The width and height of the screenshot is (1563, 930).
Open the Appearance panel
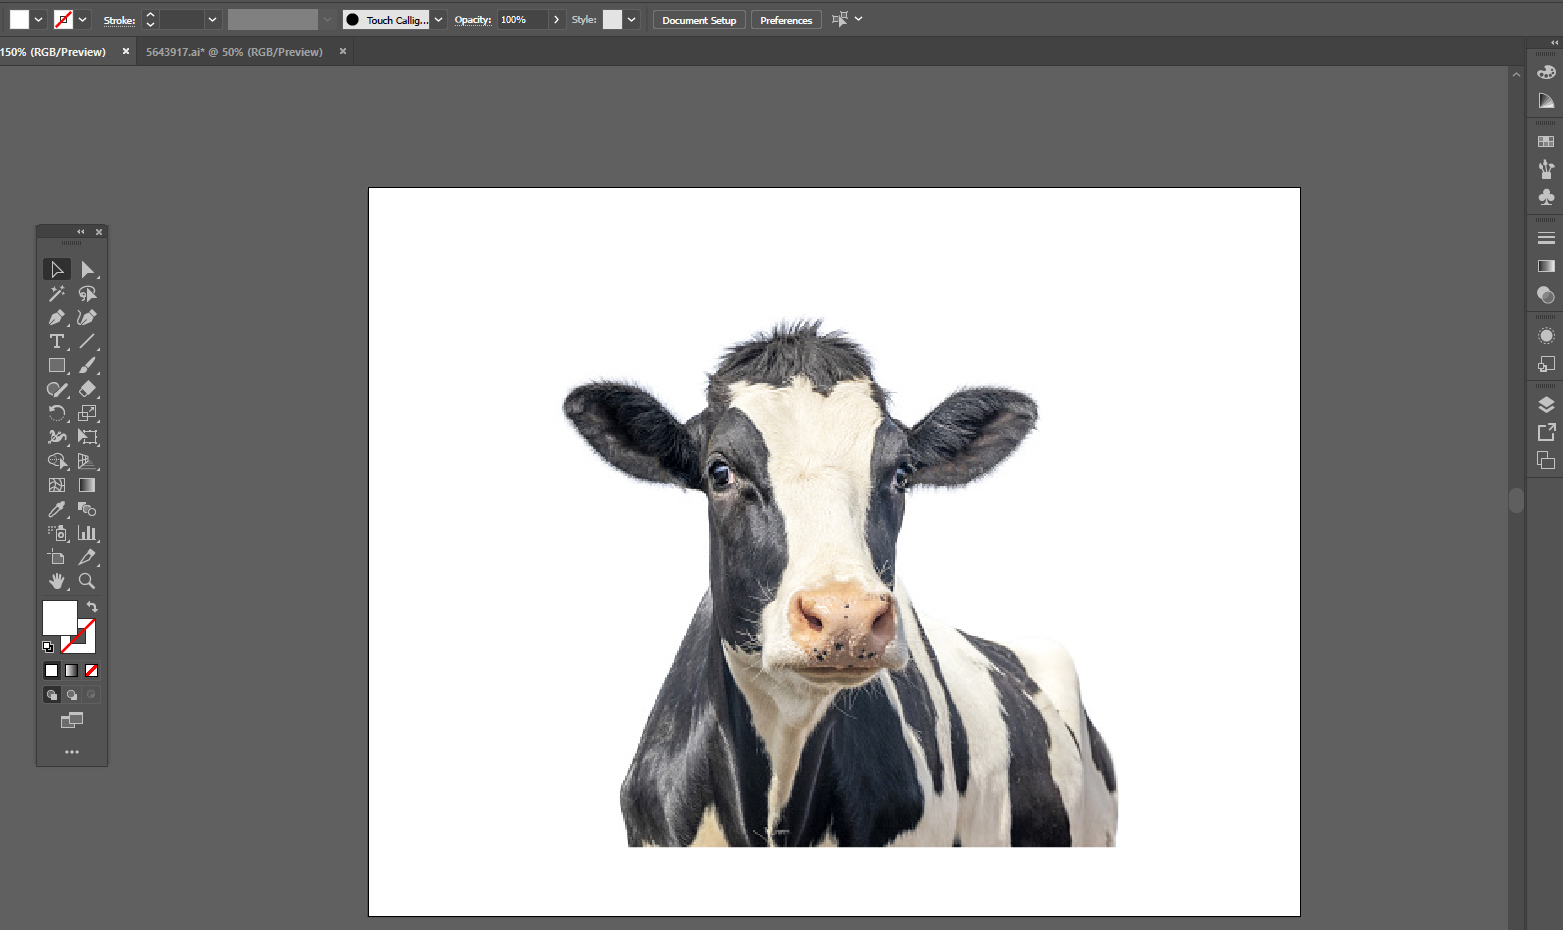(1546, 336)
